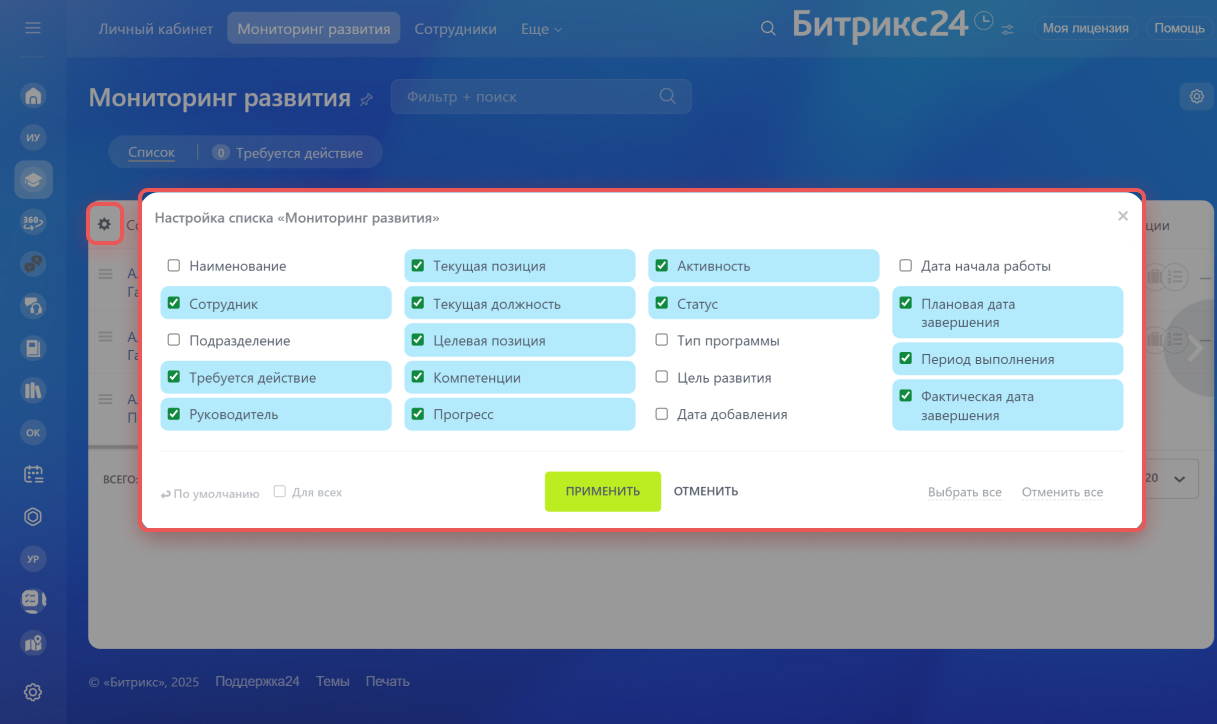Check the Тип программы checkbox
Screen dimensions: 1217x724
662,340
